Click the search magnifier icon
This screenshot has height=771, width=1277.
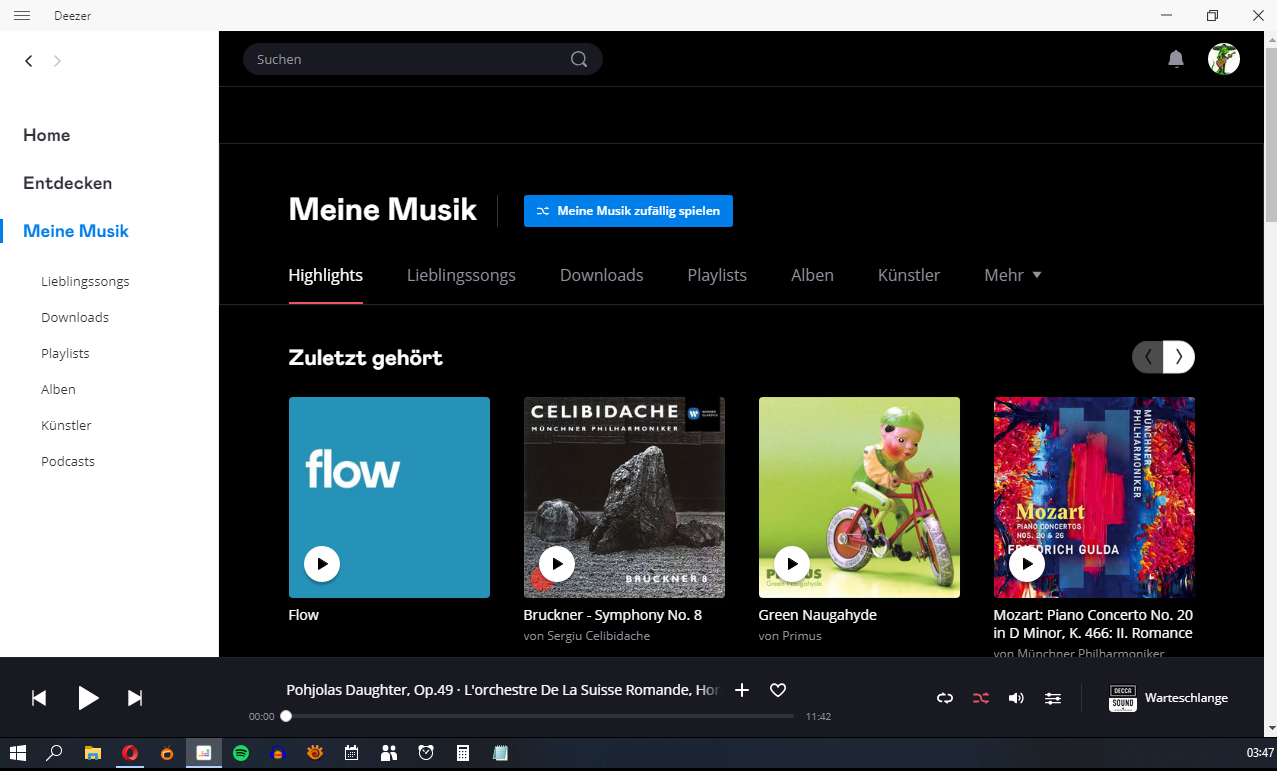tap(579, 59)
